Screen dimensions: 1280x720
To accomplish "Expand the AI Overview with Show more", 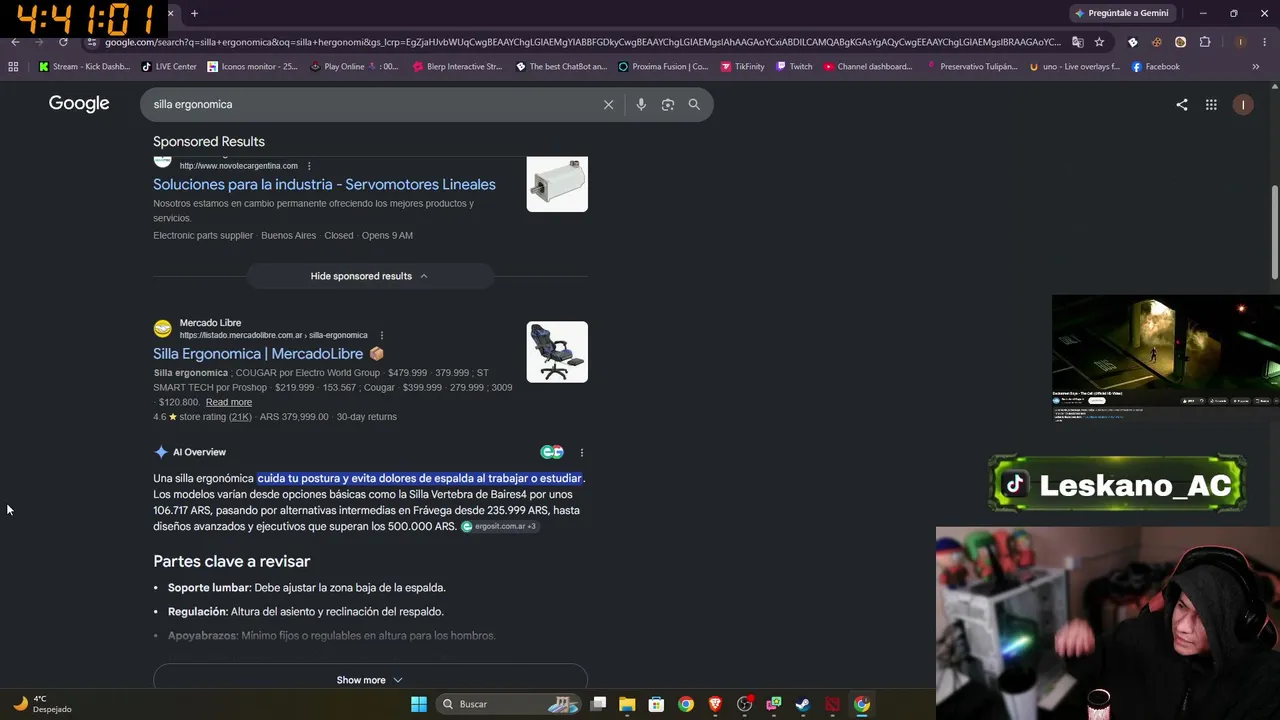I will coord(370,680).
